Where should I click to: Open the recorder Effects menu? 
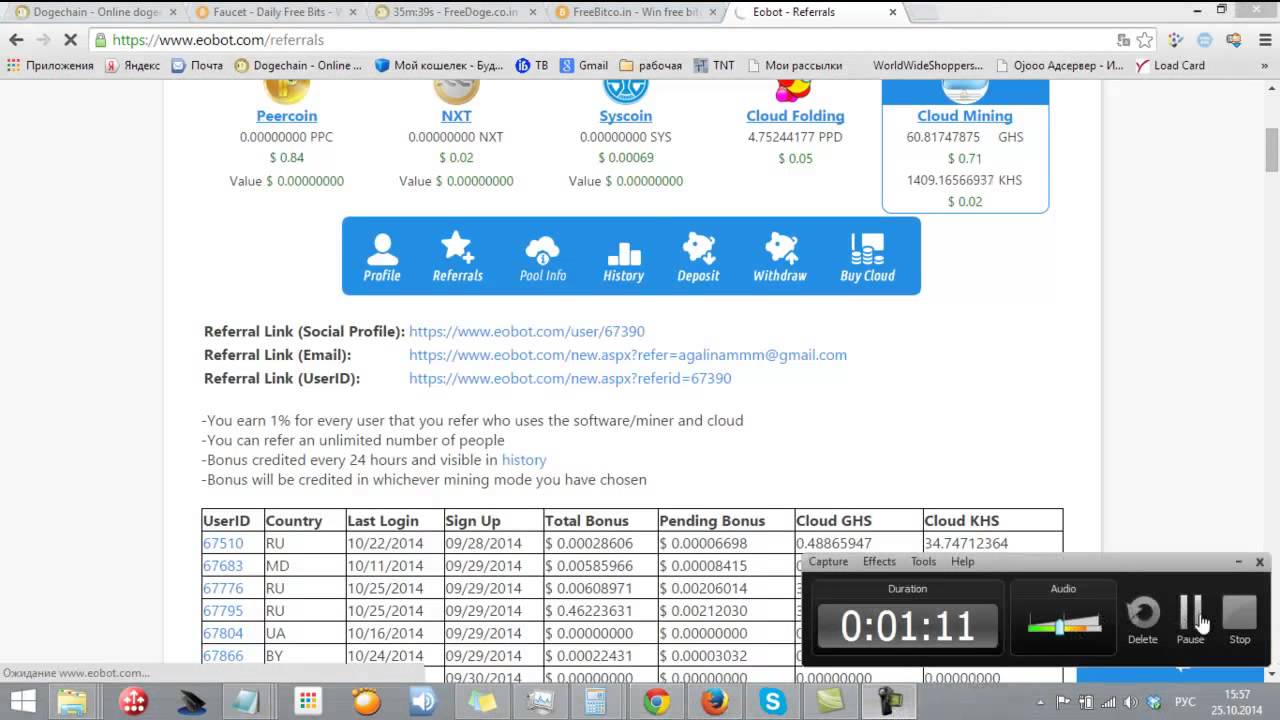879,562
